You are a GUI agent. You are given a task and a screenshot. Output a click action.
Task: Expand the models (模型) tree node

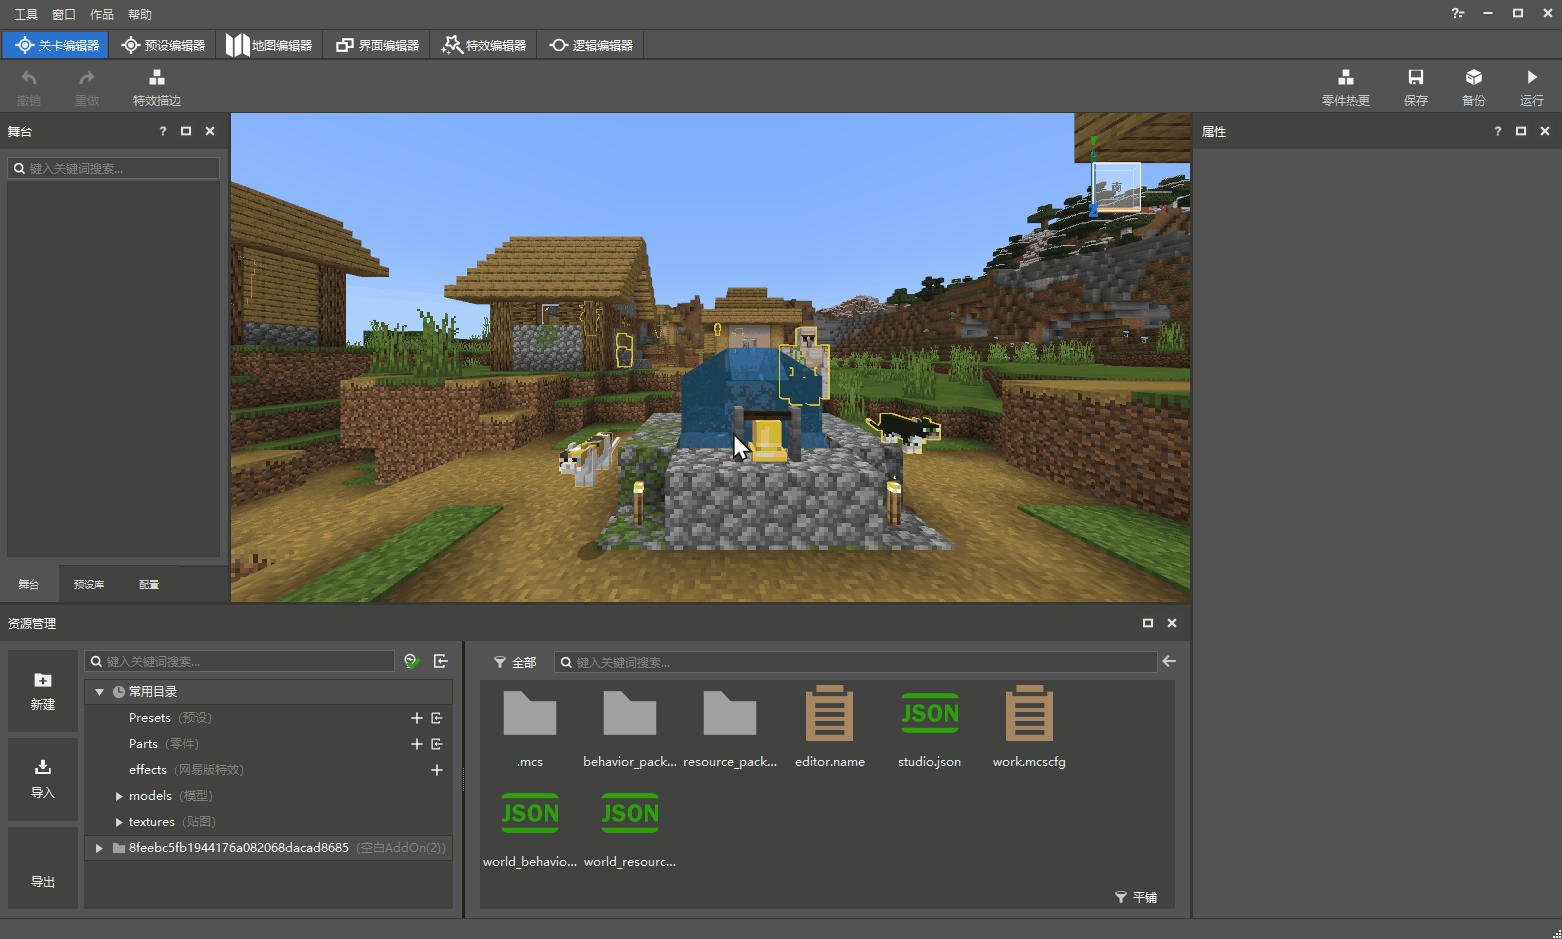click(x=119, y=796)
